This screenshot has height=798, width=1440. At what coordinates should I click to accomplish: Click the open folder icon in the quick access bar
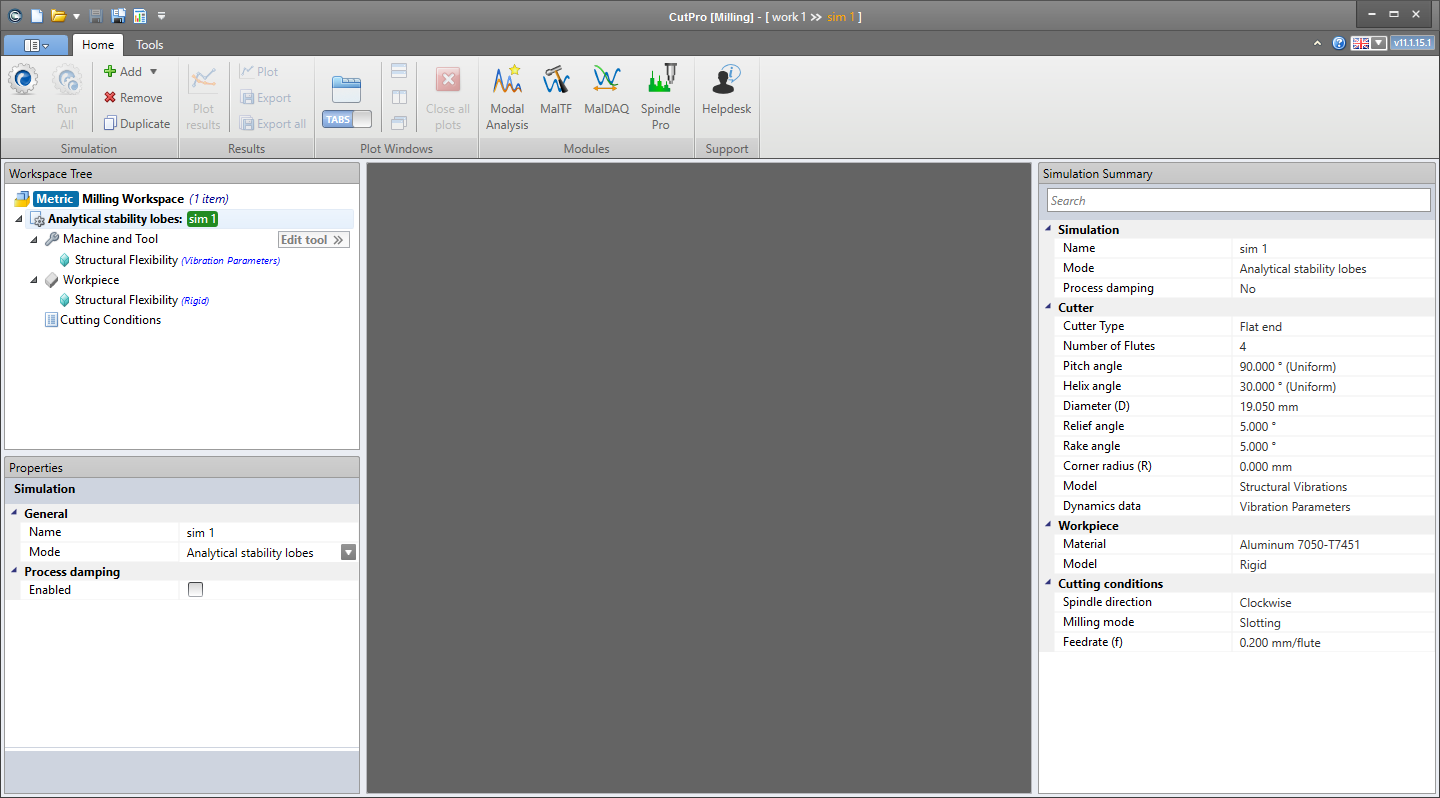click(x=59, y=16)
